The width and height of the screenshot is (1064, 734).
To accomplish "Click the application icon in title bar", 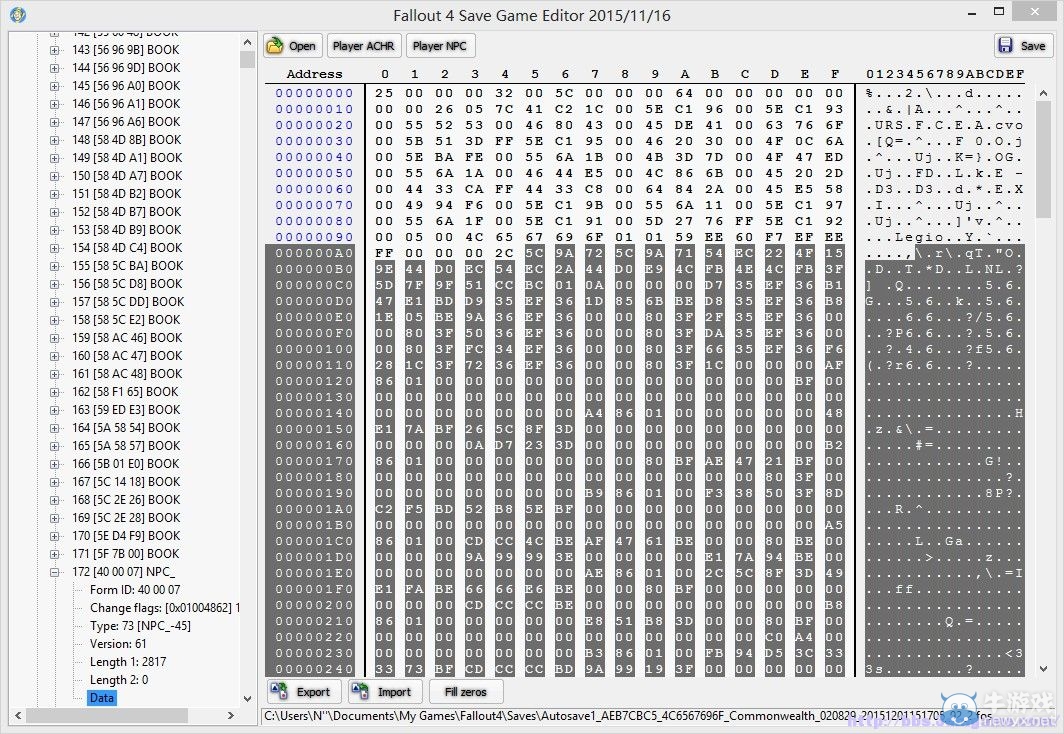I will click(18, 14).
